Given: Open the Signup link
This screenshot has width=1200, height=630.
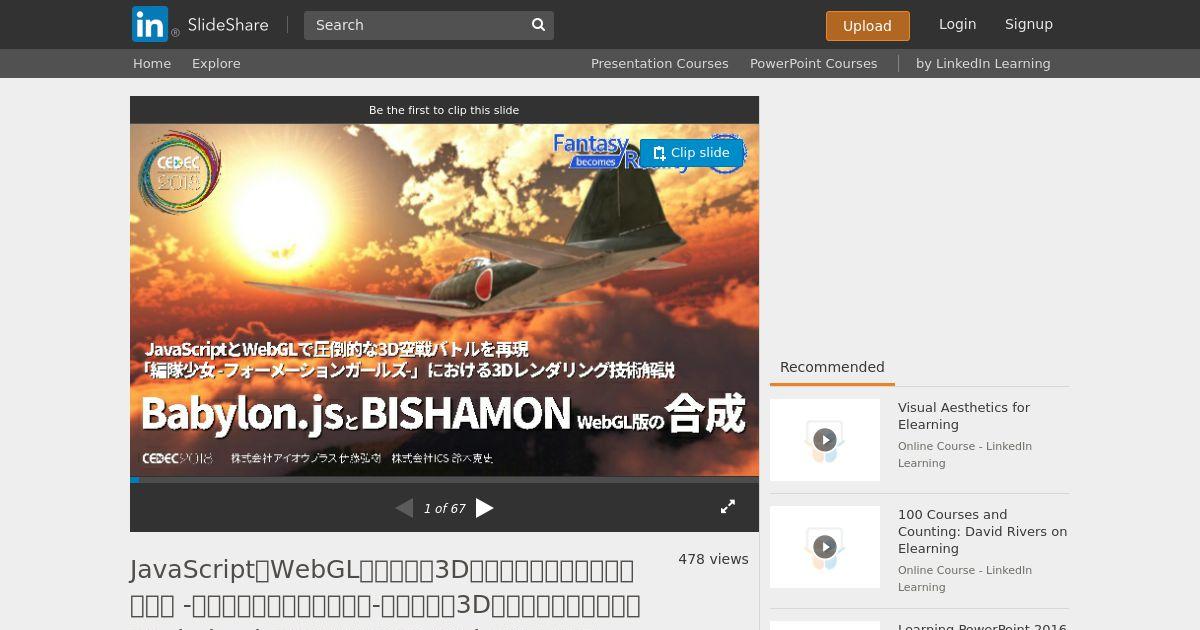Looking at the screenshot, I should click(1028, 24).
